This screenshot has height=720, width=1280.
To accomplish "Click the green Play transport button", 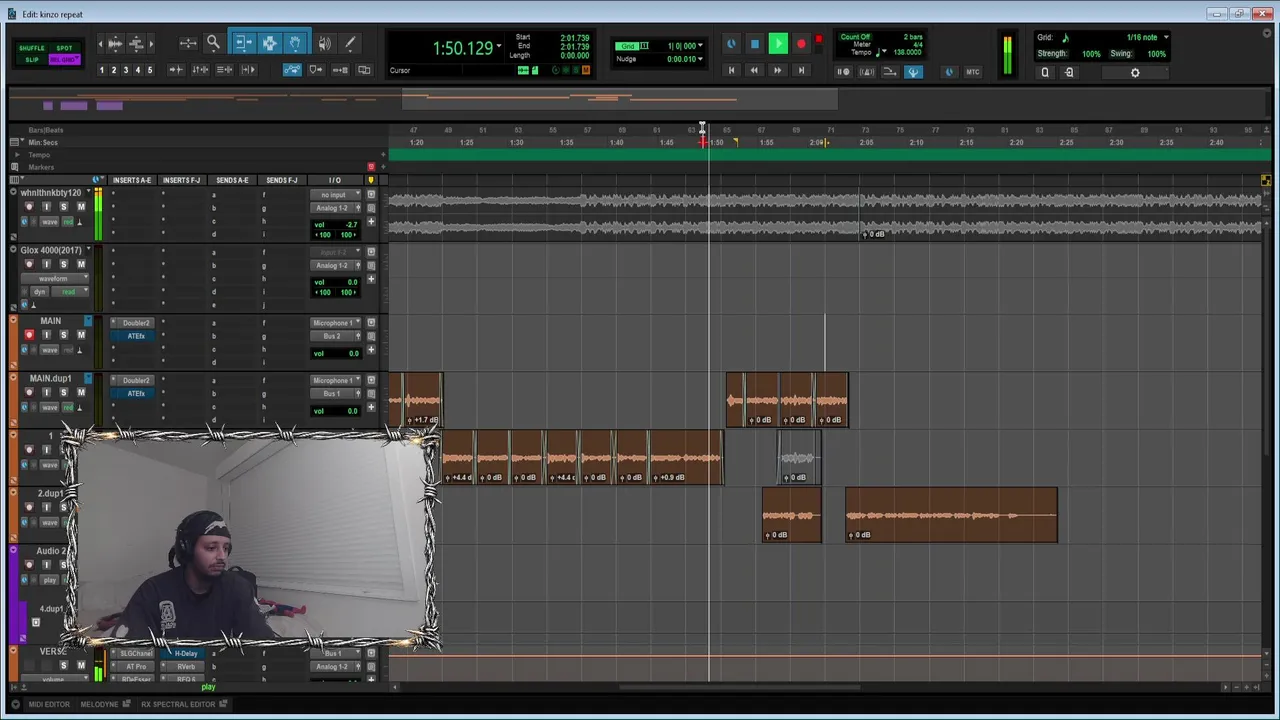I will pos(778,44).
